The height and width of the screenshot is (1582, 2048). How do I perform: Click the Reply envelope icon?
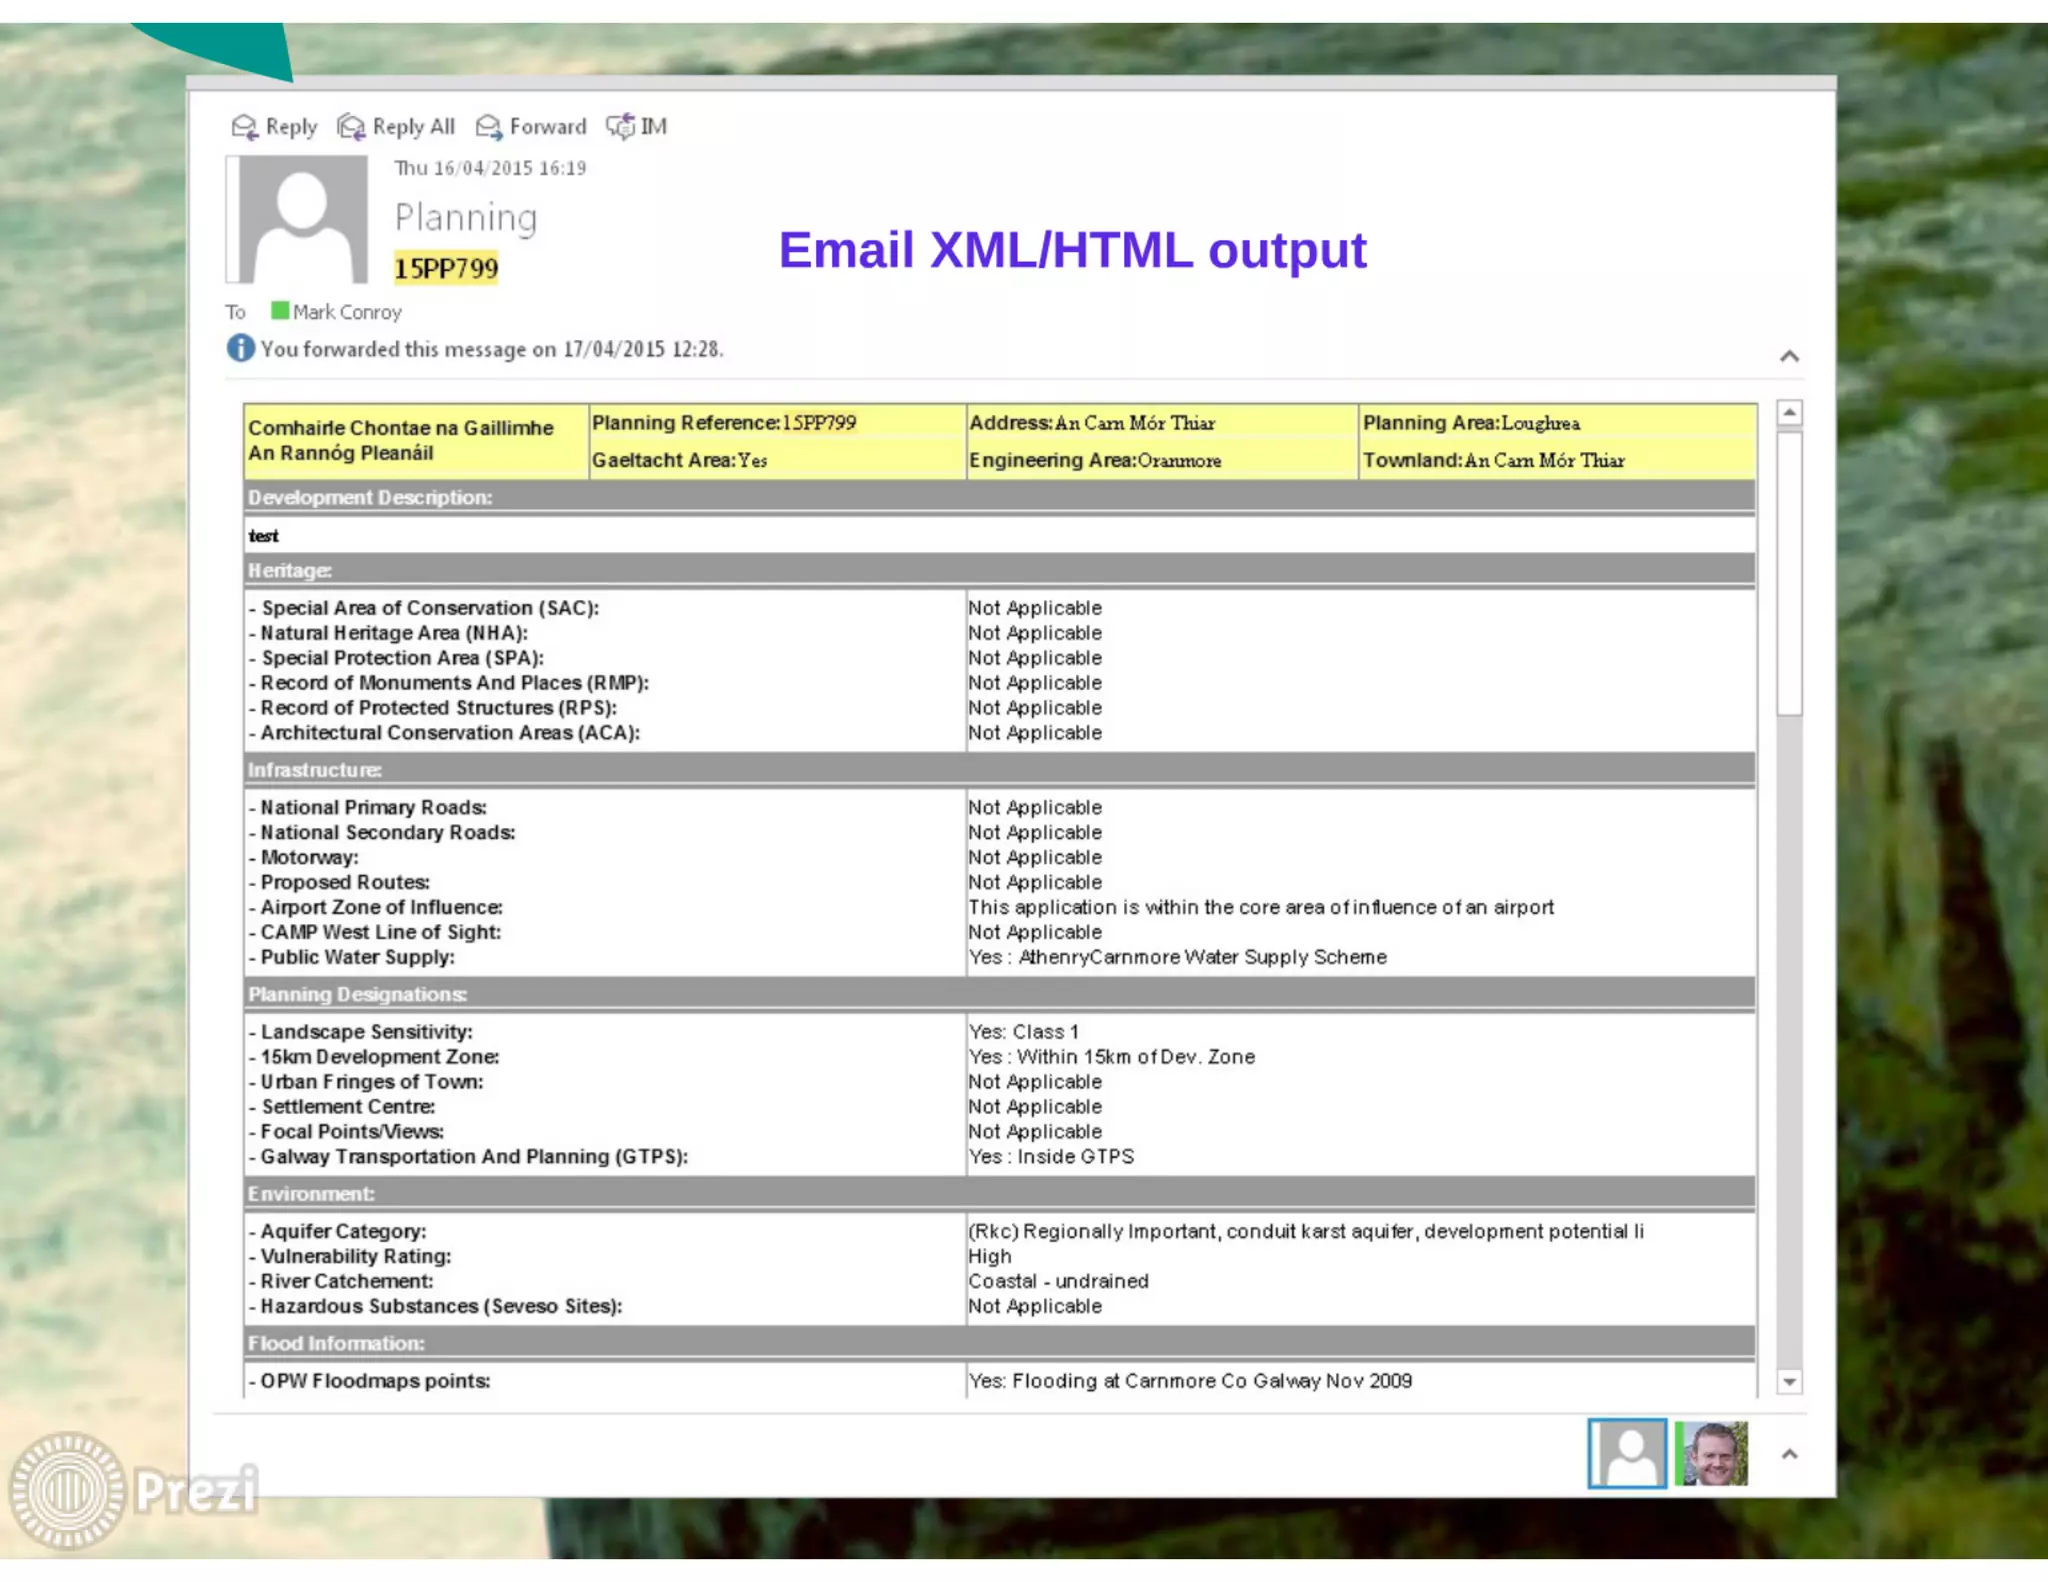(x=244, y=127)
